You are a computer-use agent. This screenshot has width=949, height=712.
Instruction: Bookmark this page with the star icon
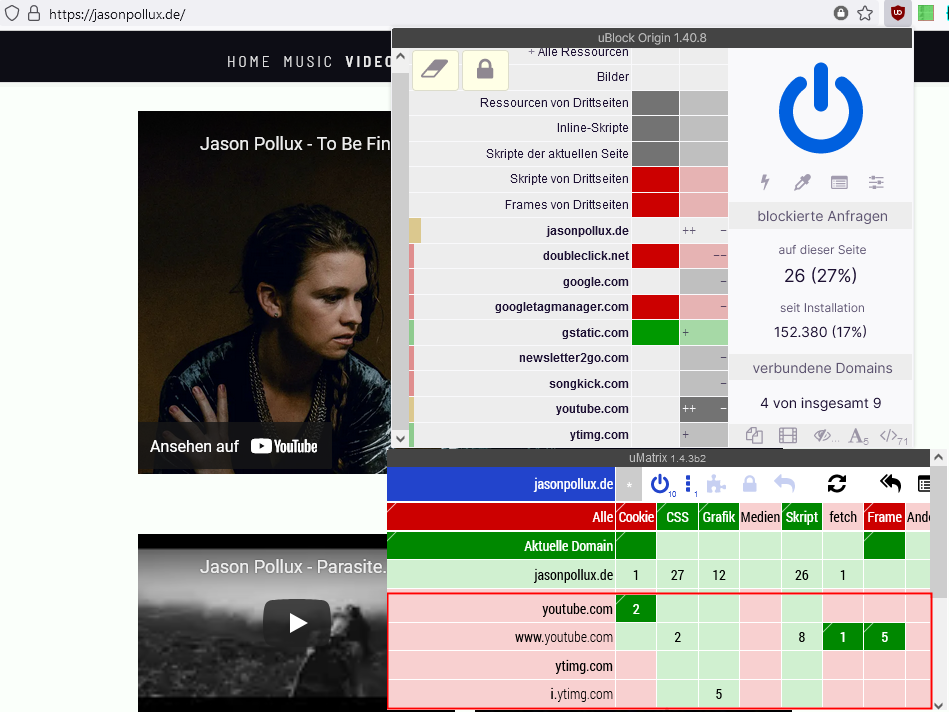pos(865,13)
